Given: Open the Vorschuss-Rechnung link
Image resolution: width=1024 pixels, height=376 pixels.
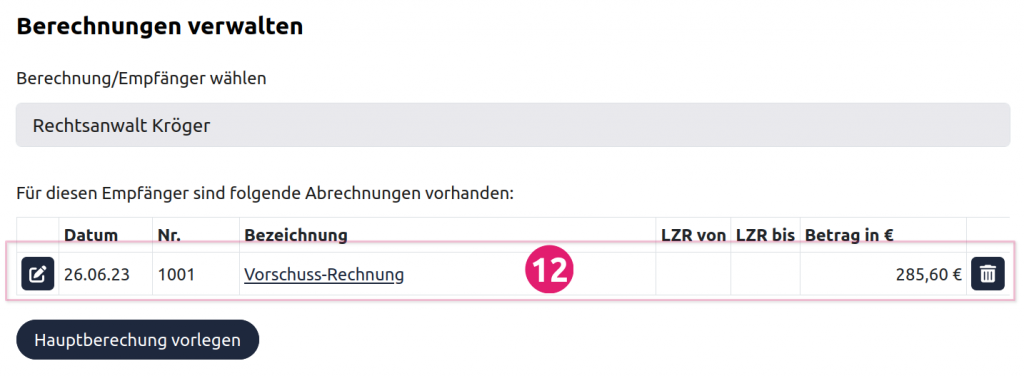Looking at the screenshot, I should coord(324,275).
